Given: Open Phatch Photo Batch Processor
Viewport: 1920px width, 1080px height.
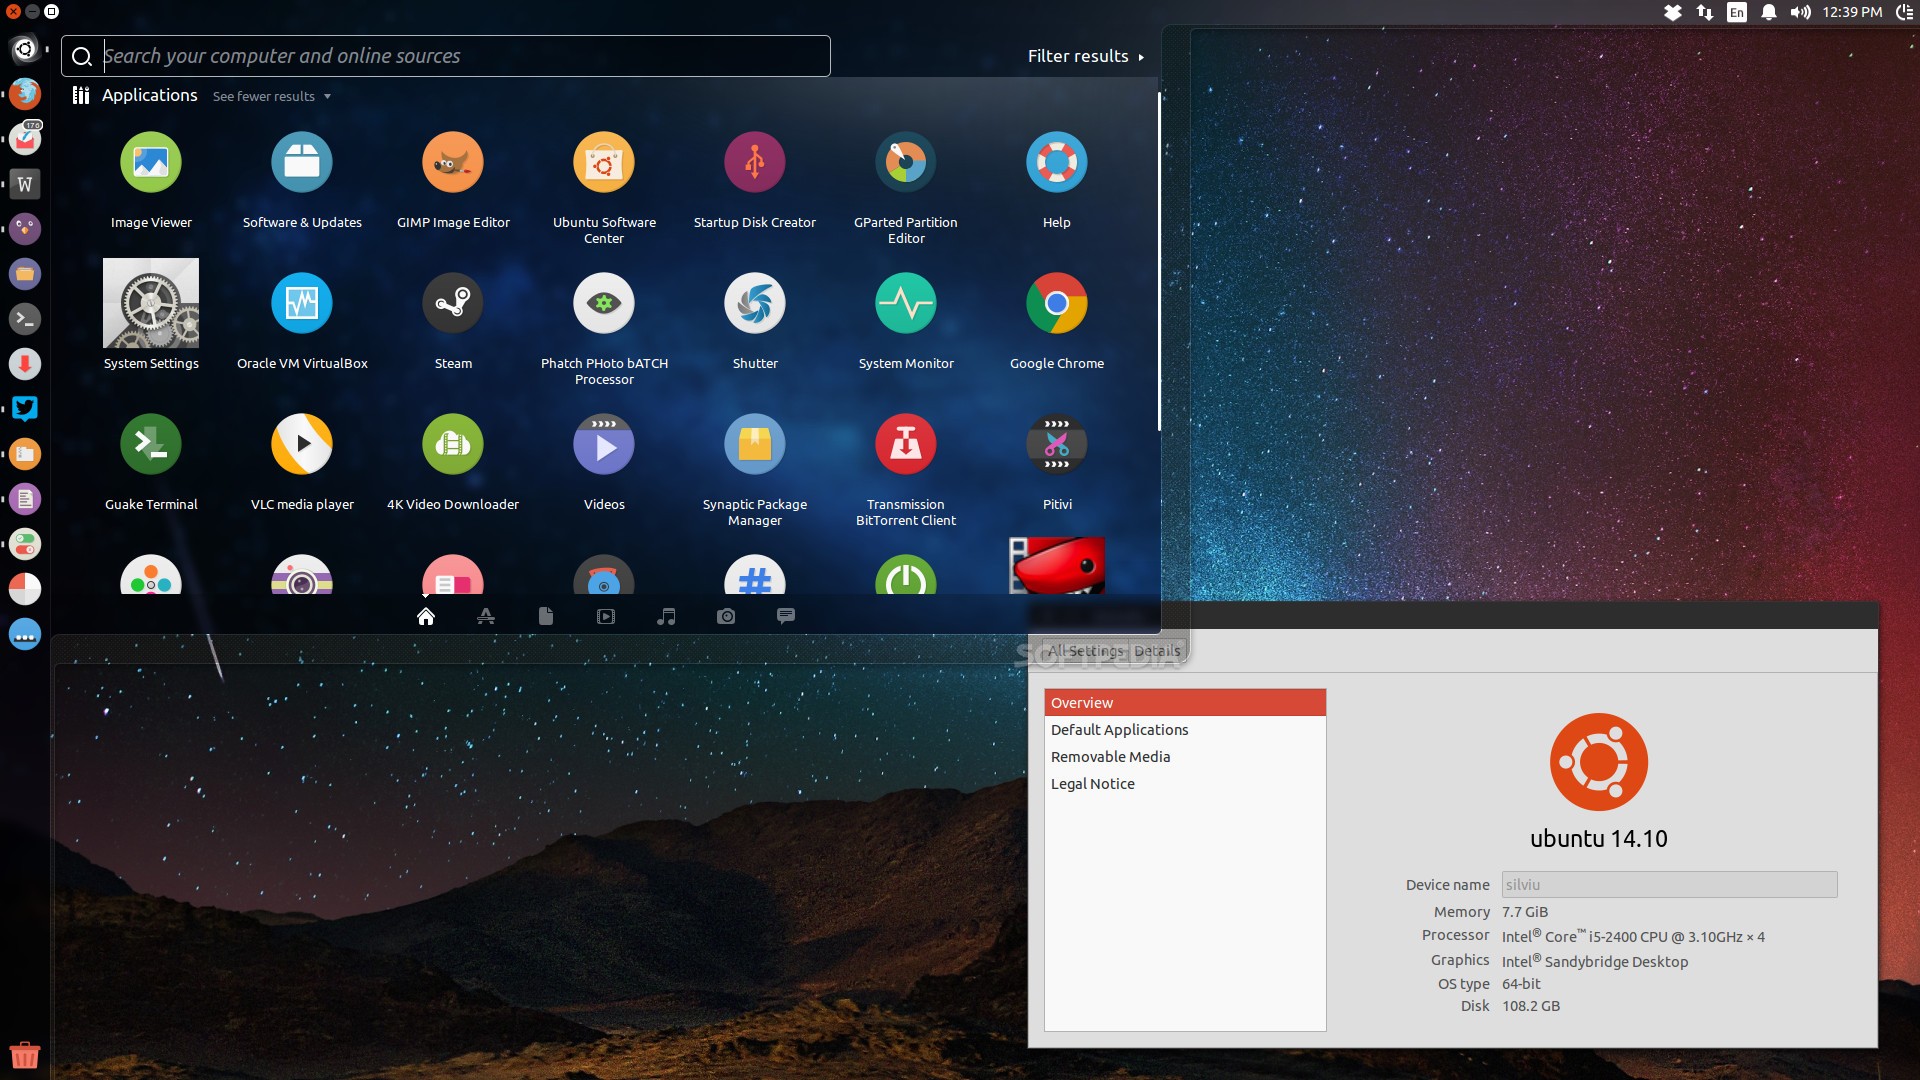Looking at the screenshot, I should [604, 303].
